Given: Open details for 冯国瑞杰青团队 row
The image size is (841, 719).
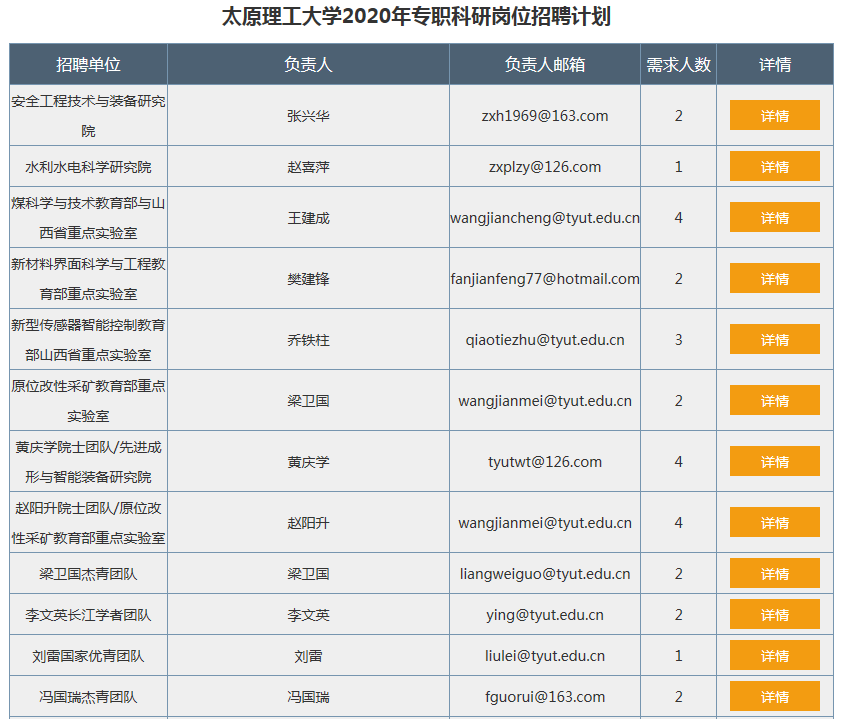Looking at the screenshot, I should 774,696.
